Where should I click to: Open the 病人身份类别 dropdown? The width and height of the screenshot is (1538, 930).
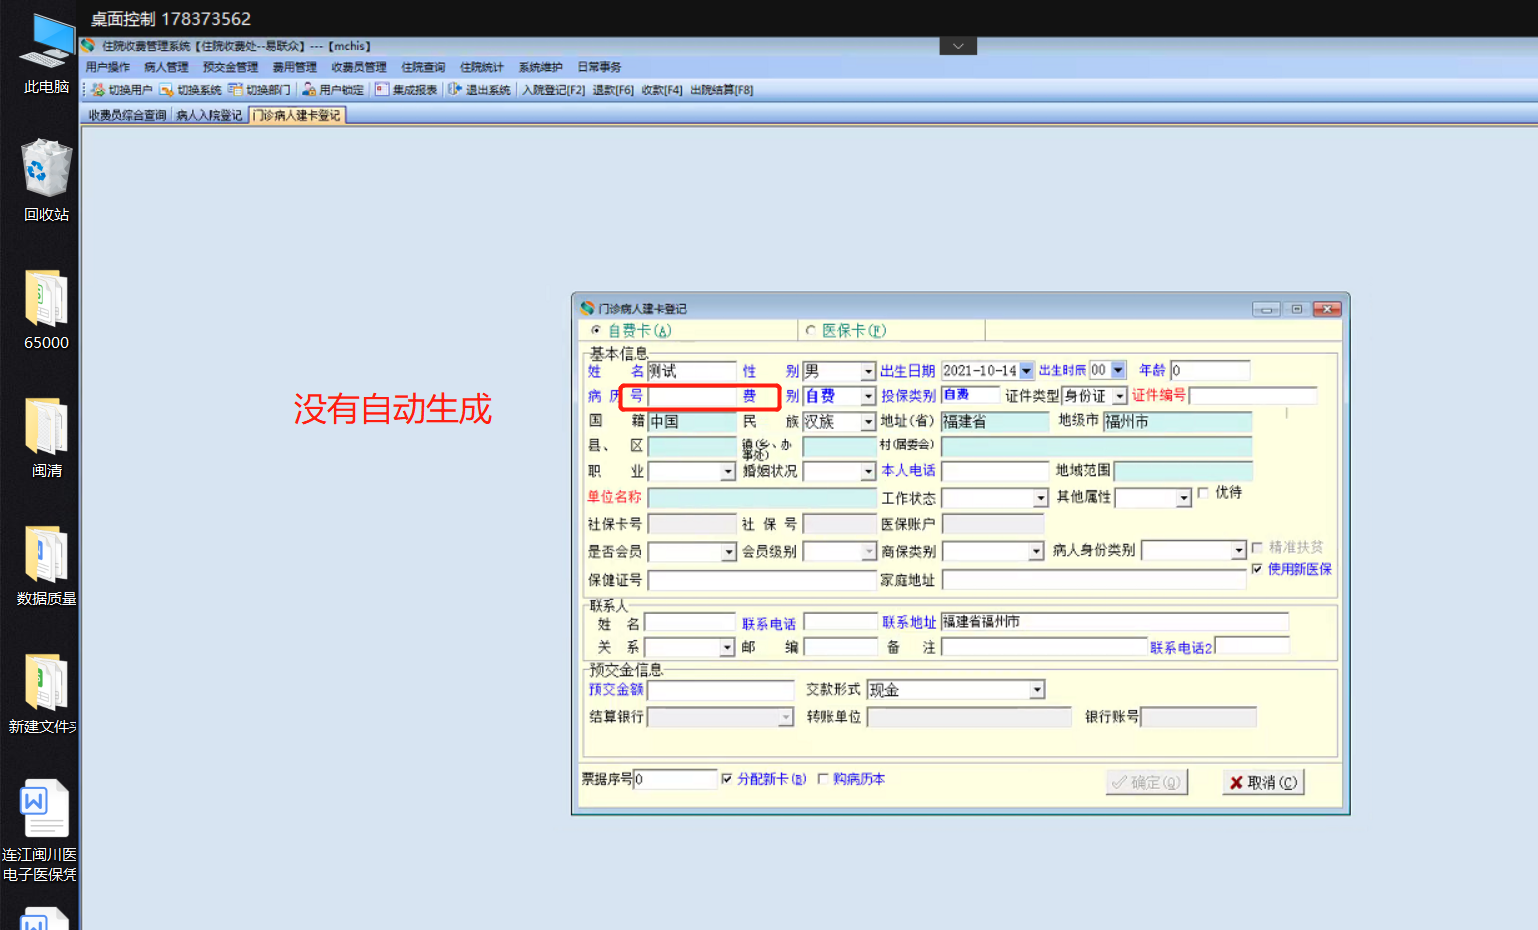[1239, 551]
